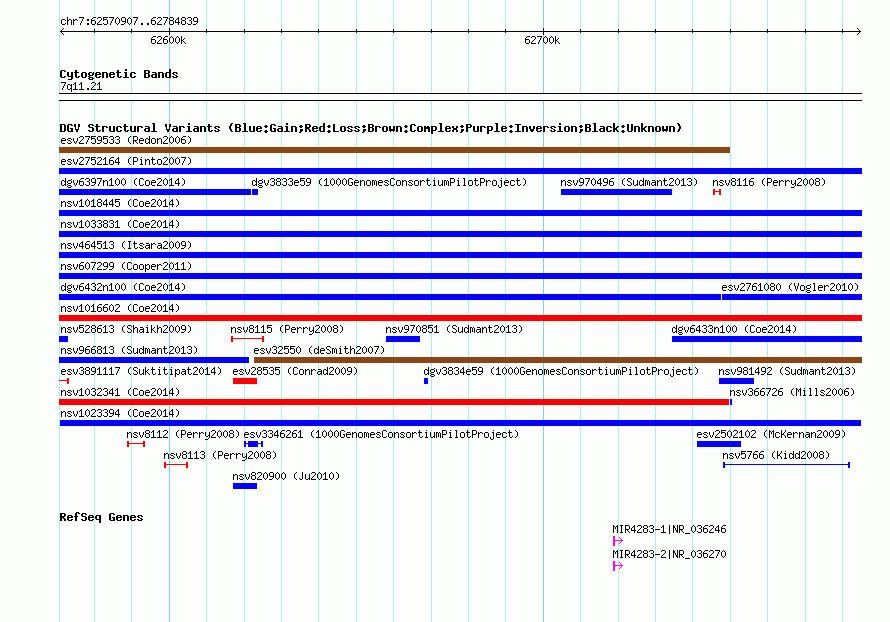Click the 62600k ruler tick label

click(x=168, y=40)
